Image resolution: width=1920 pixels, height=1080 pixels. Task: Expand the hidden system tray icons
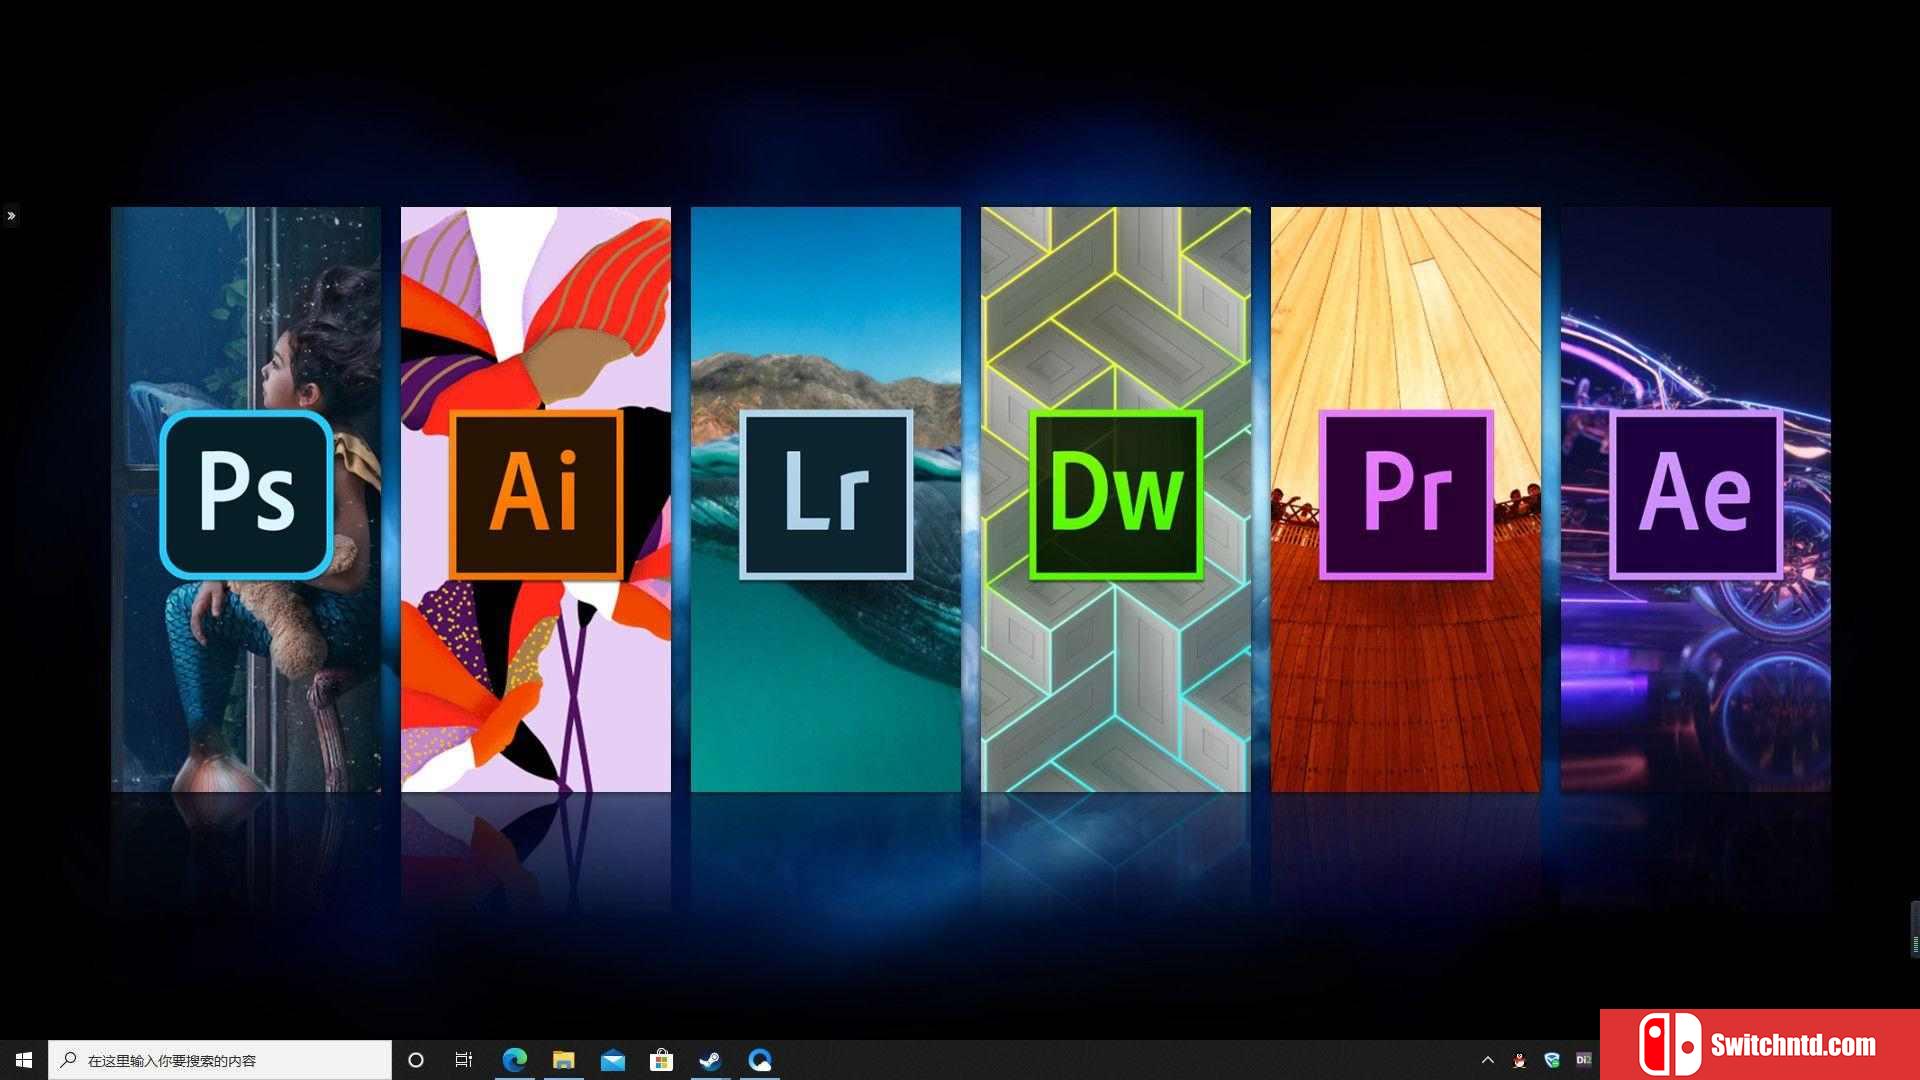pyautogui.click(x=1487, y=1060)
